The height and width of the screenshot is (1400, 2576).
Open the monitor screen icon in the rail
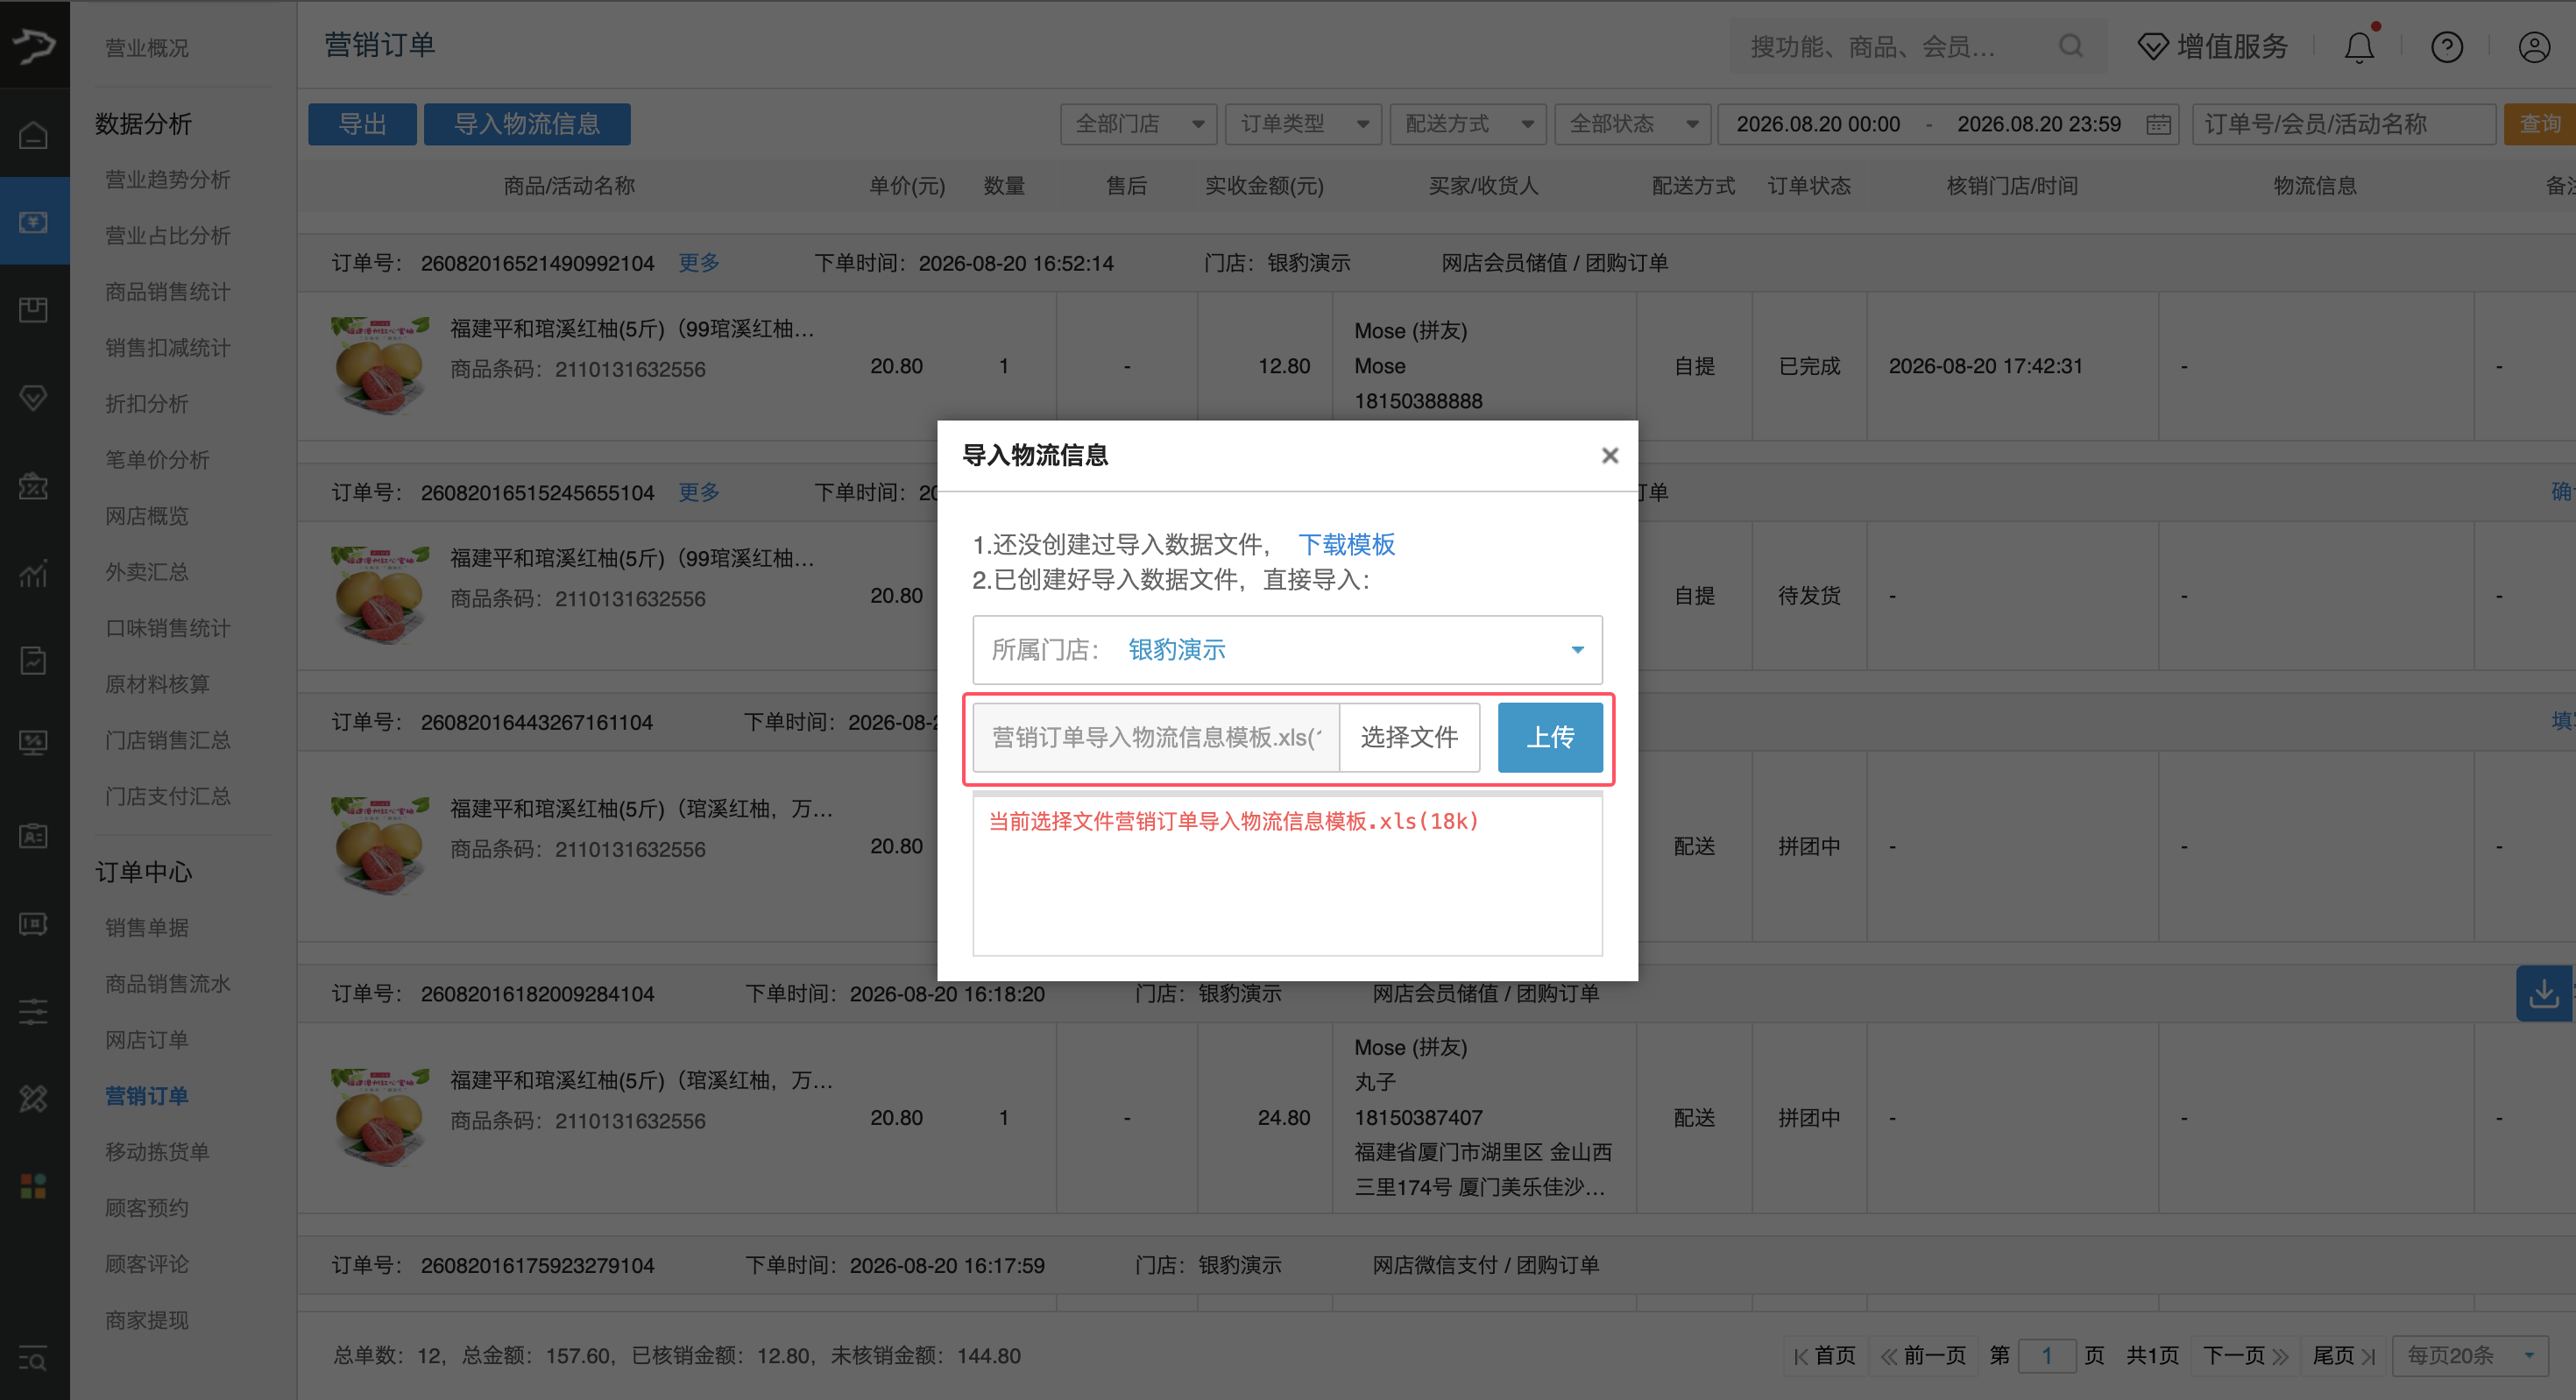[33, 742]
